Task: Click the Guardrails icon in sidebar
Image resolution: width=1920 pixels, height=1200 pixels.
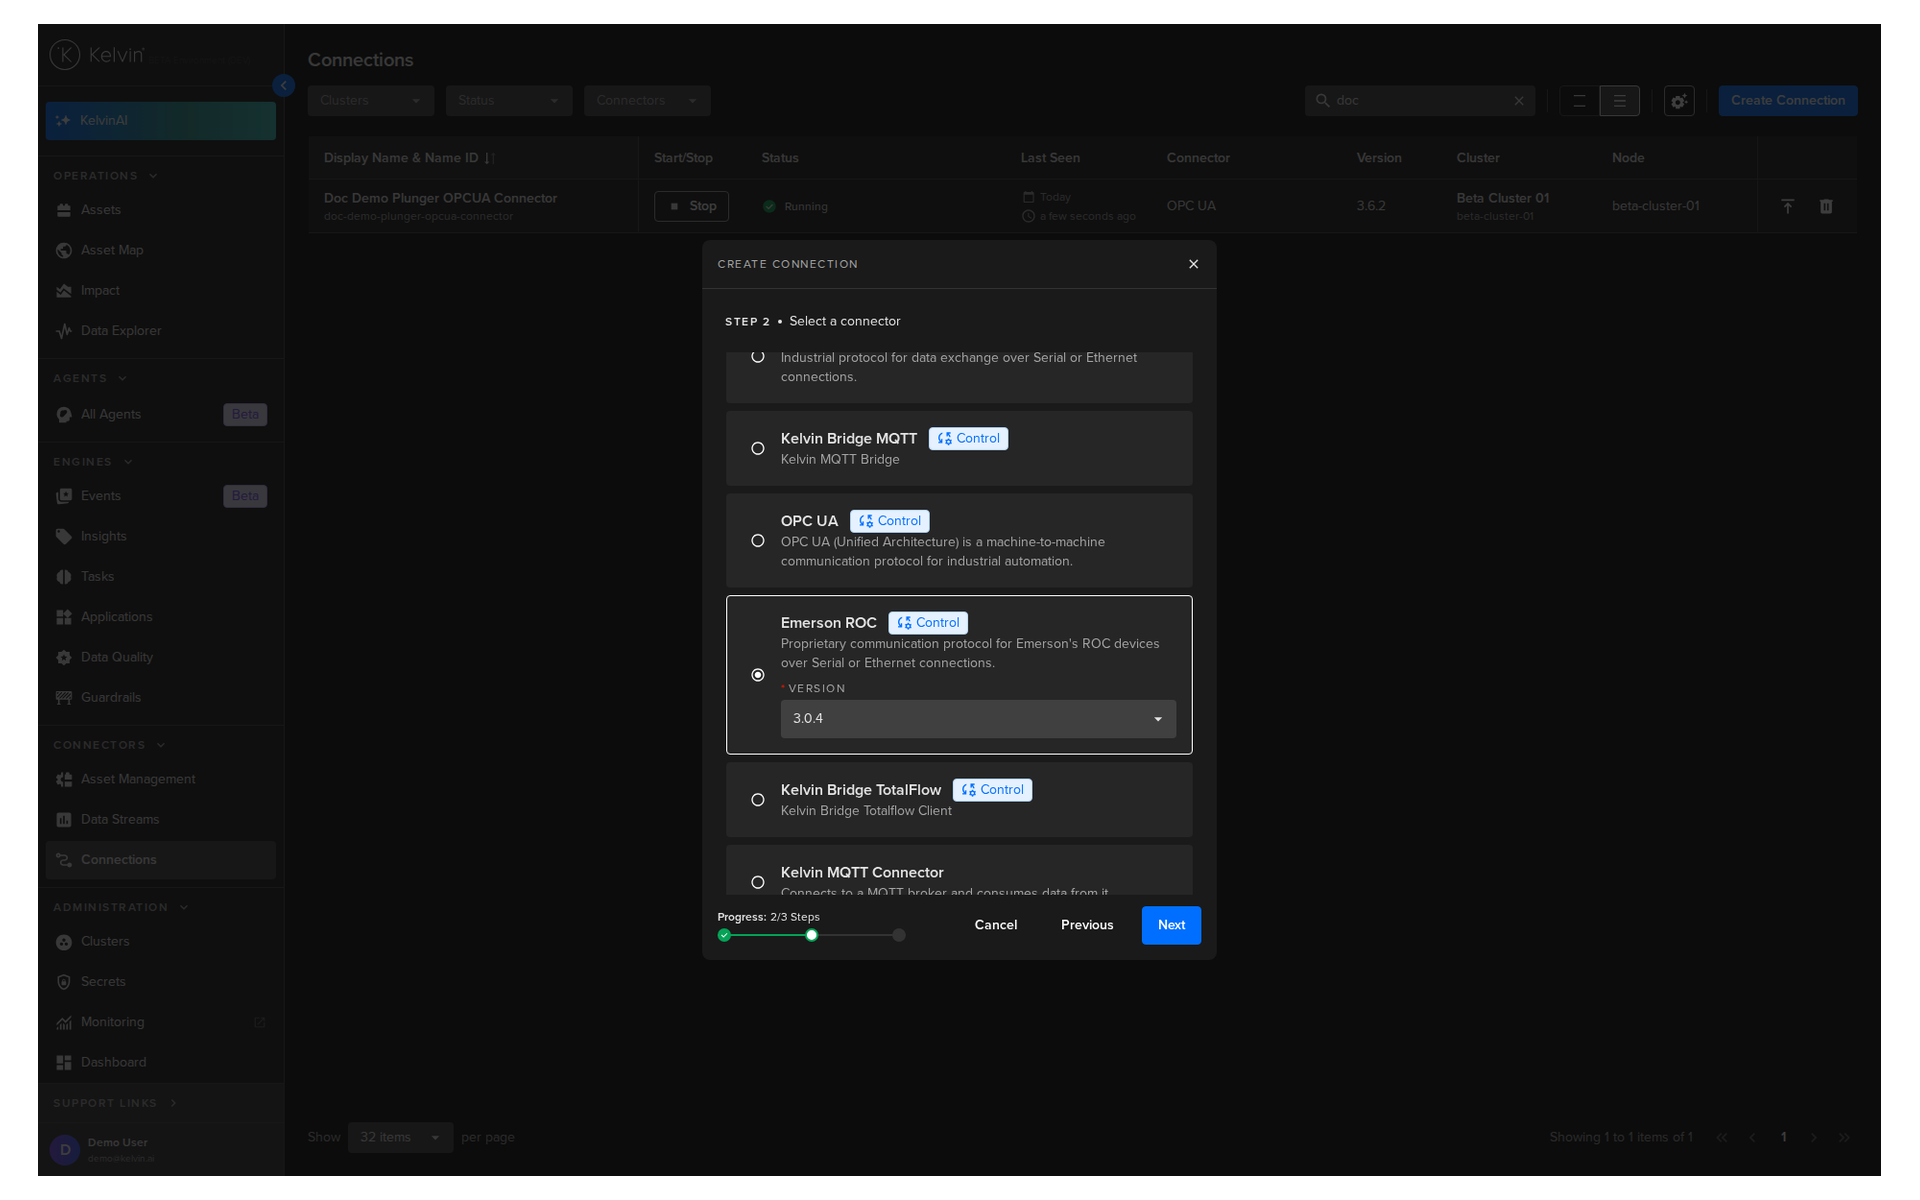Action: [64, 698]
